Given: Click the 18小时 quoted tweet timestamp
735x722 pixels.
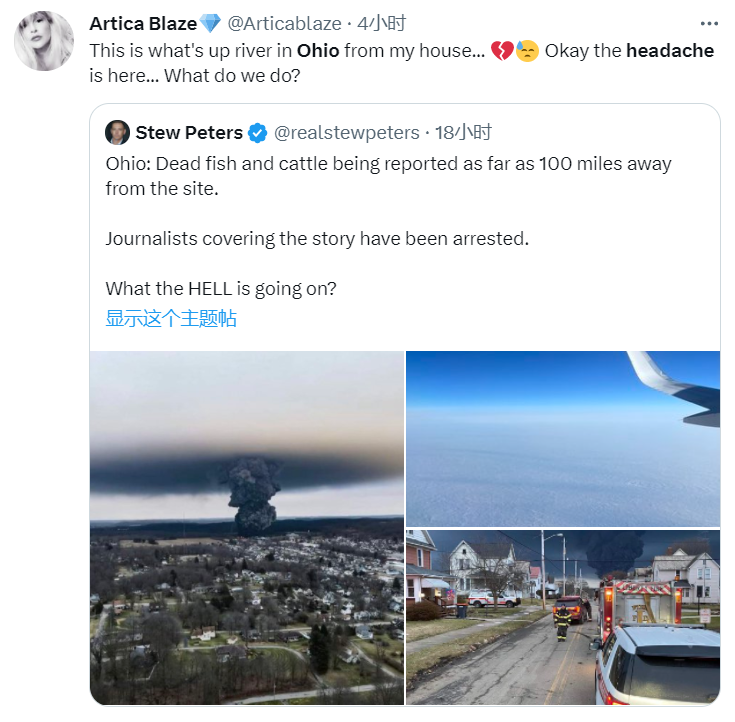Looking at the screenshot, I should pos(465,132).
